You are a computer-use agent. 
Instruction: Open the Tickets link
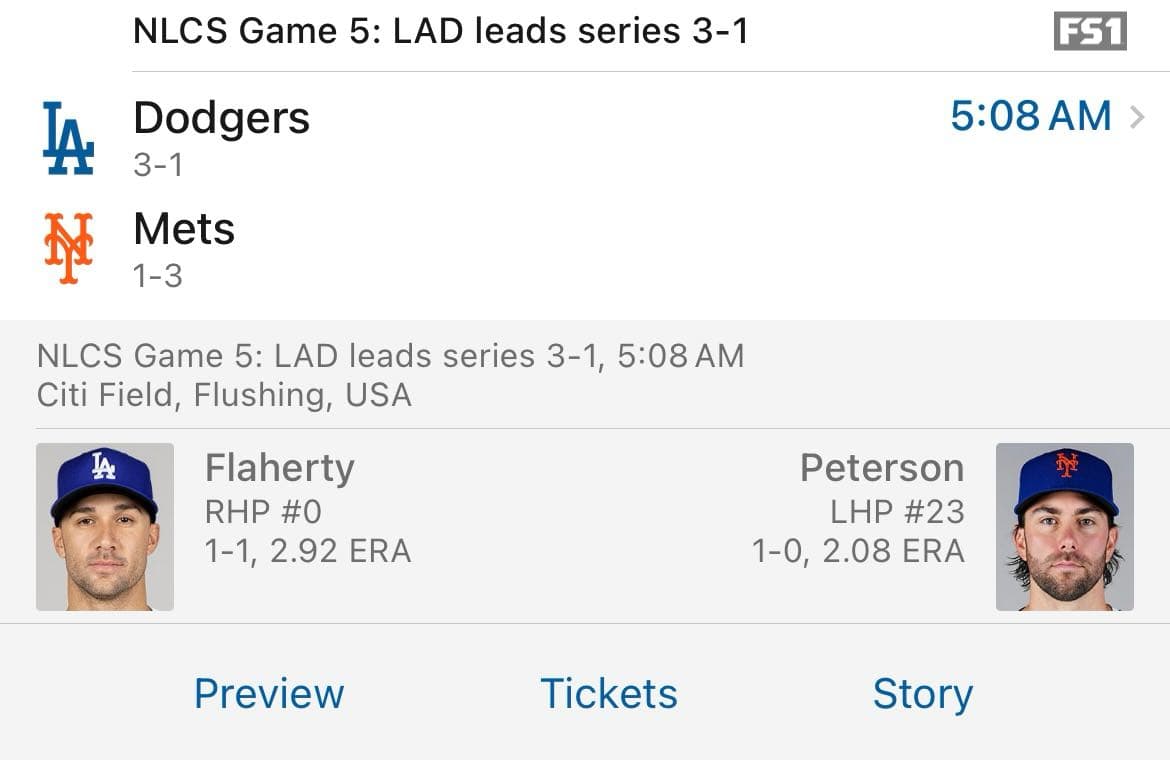pyautogui.click(x=607, y=692)
